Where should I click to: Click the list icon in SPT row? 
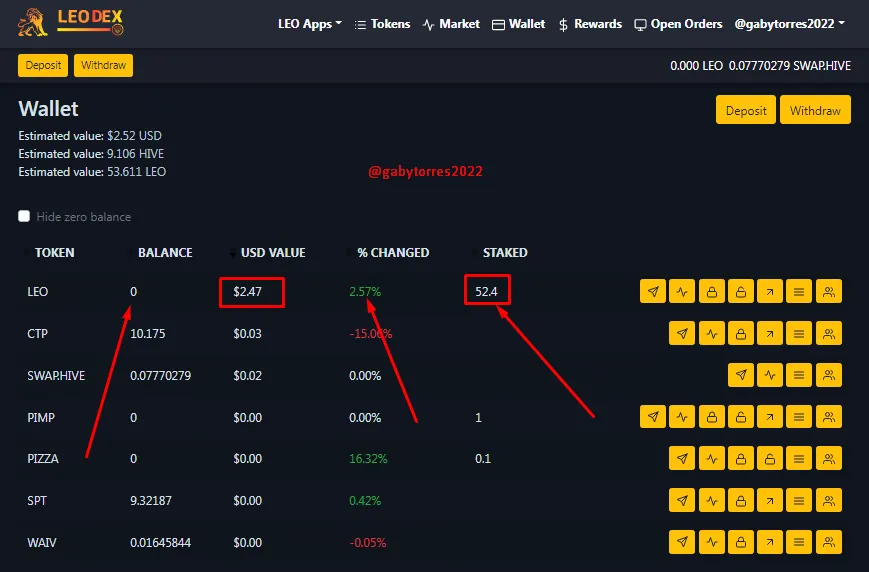point(799,500)
